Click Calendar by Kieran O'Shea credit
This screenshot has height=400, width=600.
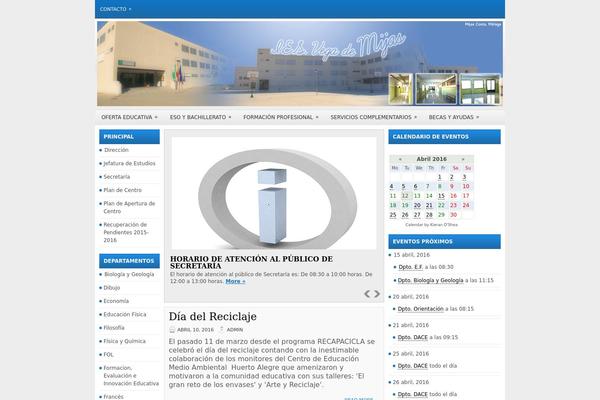431,225
